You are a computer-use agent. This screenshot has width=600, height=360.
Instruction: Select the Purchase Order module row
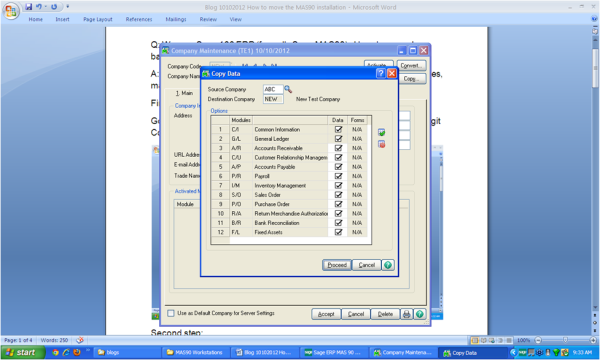pos(289,204)
